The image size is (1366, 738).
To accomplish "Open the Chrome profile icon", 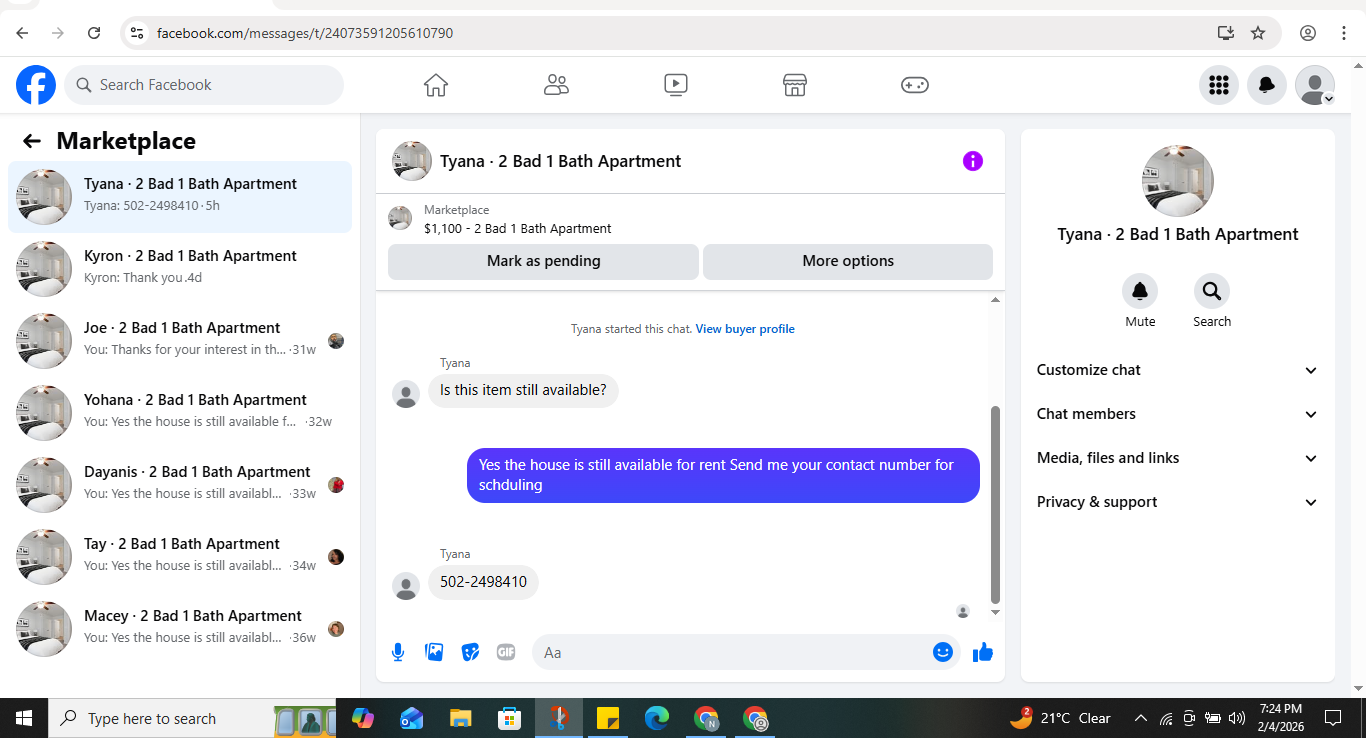I will coord(1308,33).
